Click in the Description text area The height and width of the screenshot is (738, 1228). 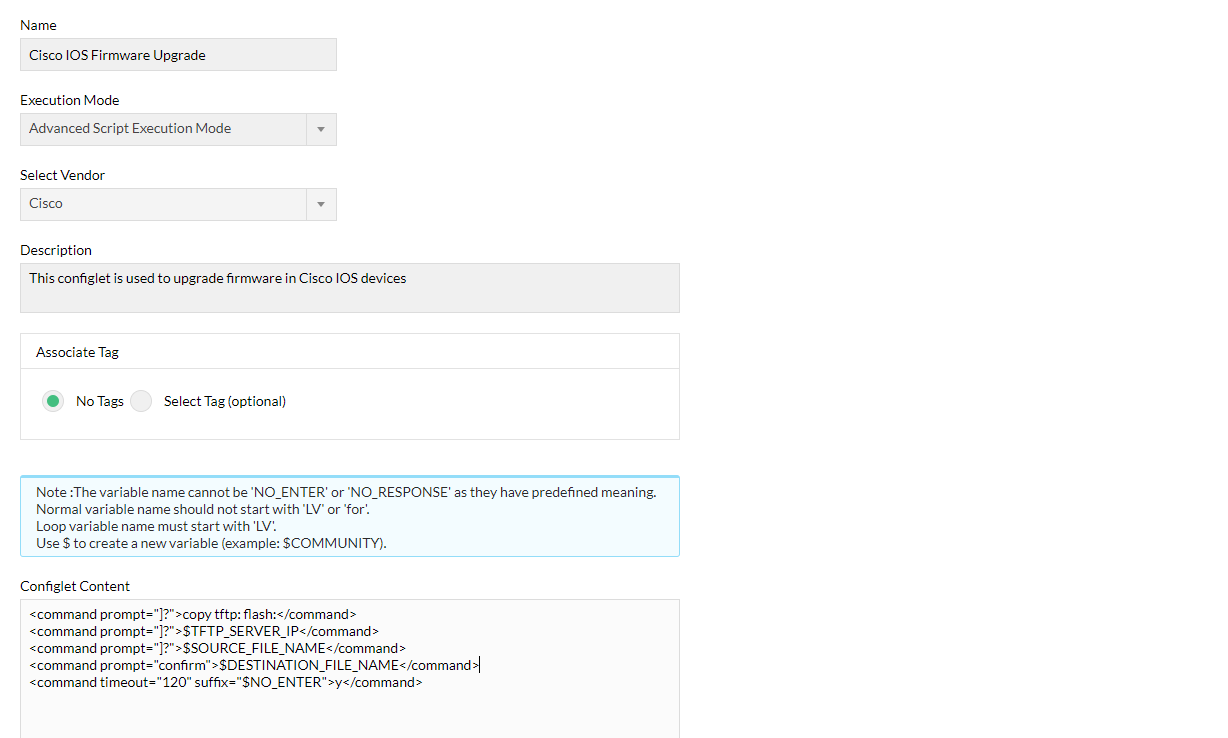click(350, 288)
